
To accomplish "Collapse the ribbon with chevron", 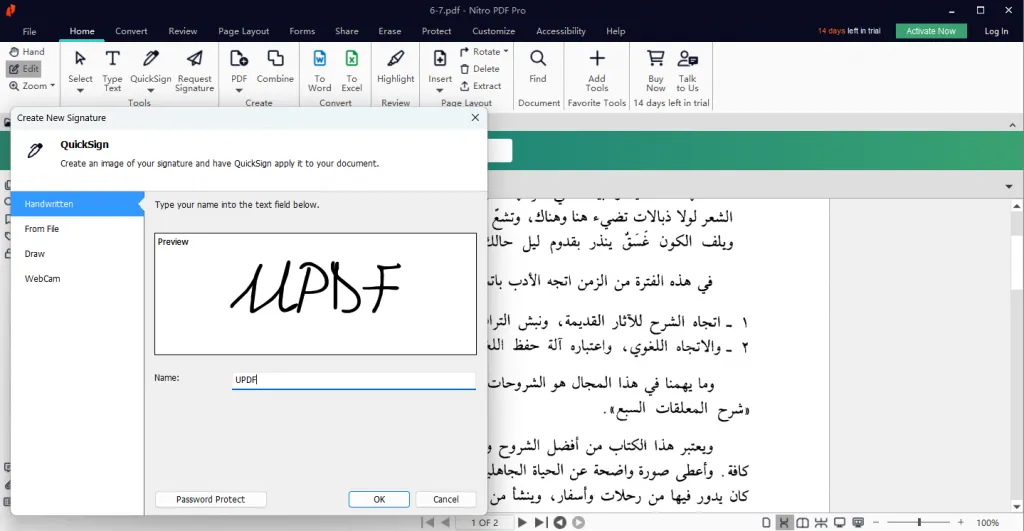I will 1013,125.
